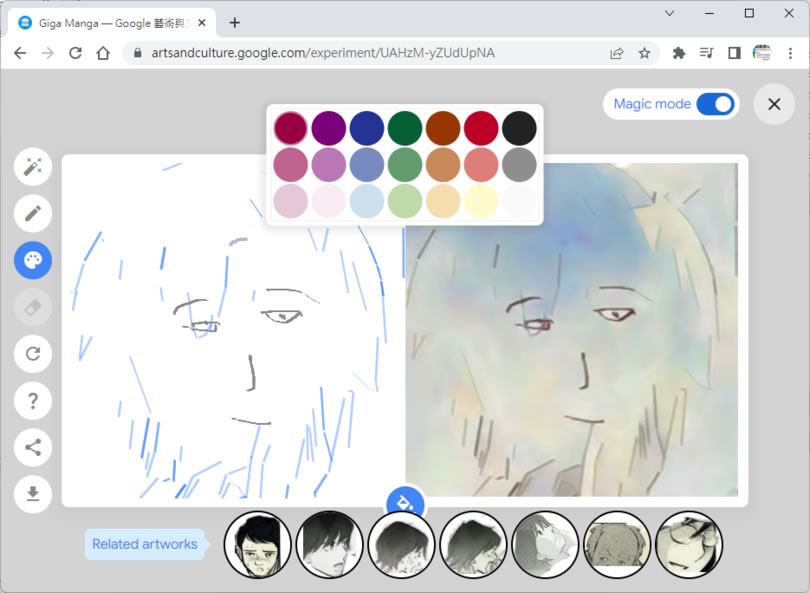Pick the very light pink color swatch
The width and height of the screenshot is (810, 593).
coord(329,201)
